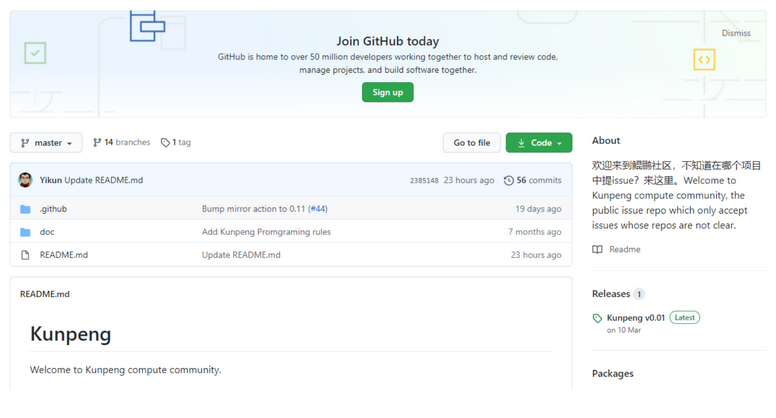The width and height of the screenshot is (776, 418).
Task: Click the .github folder icon
Action: [x=25, y=209]
